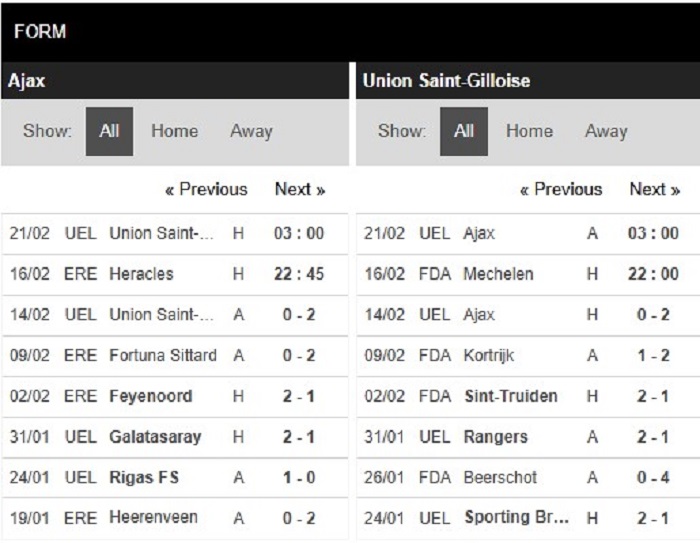
Task: Open Ajax vs Feyenoord match row
Action: click(x=175, y=397)
